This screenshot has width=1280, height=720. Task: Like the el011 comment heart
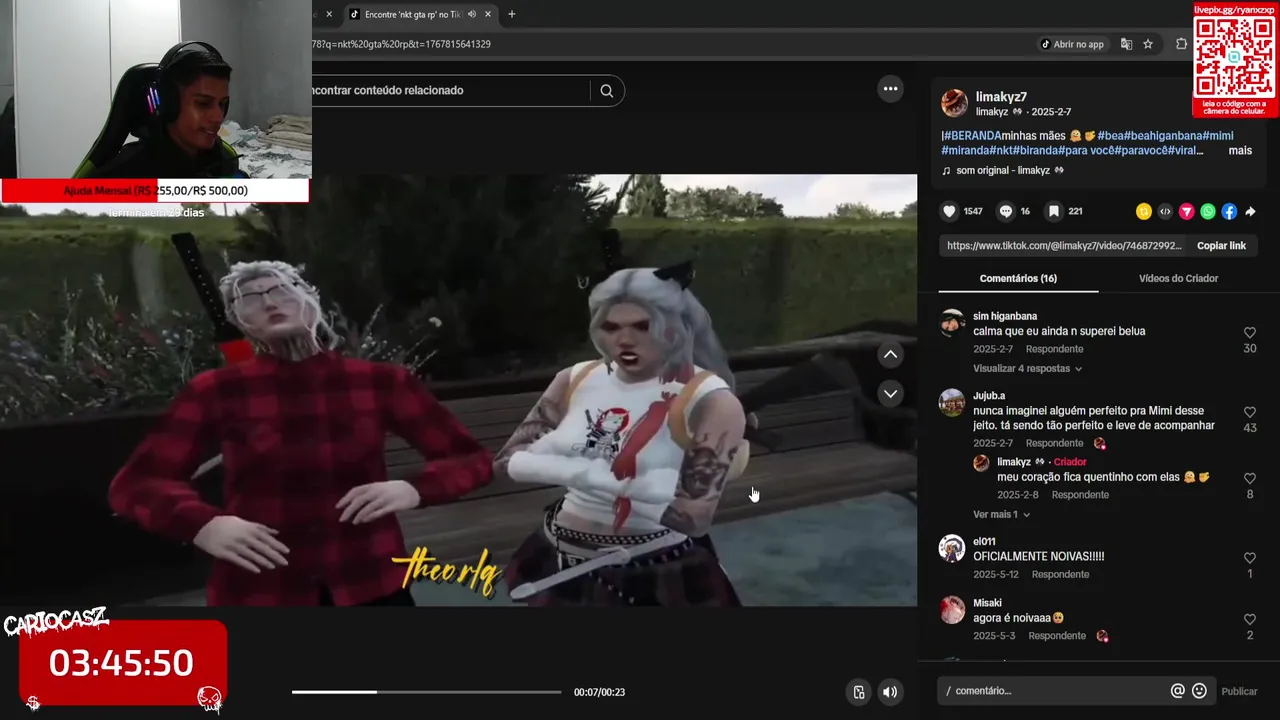[x=1250, y=558]
